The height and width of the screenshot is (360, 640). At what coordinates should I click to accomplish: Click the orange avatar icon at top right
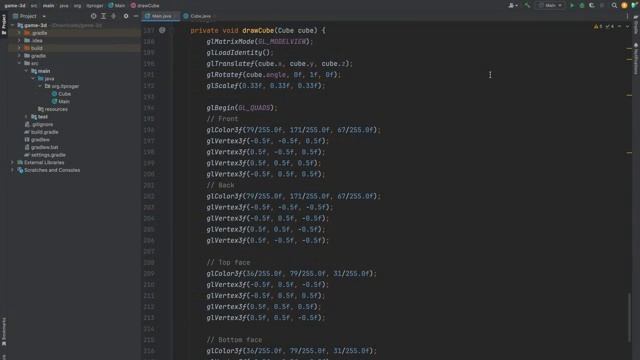pyautogui.click(x=624, y=5)
